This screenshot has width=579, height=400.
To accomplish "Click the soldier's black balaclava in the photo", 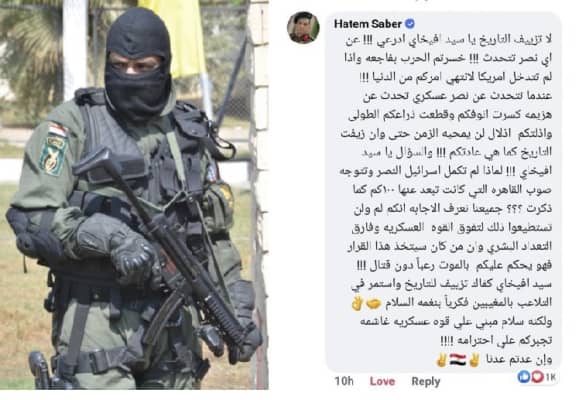I will point(138,61).
